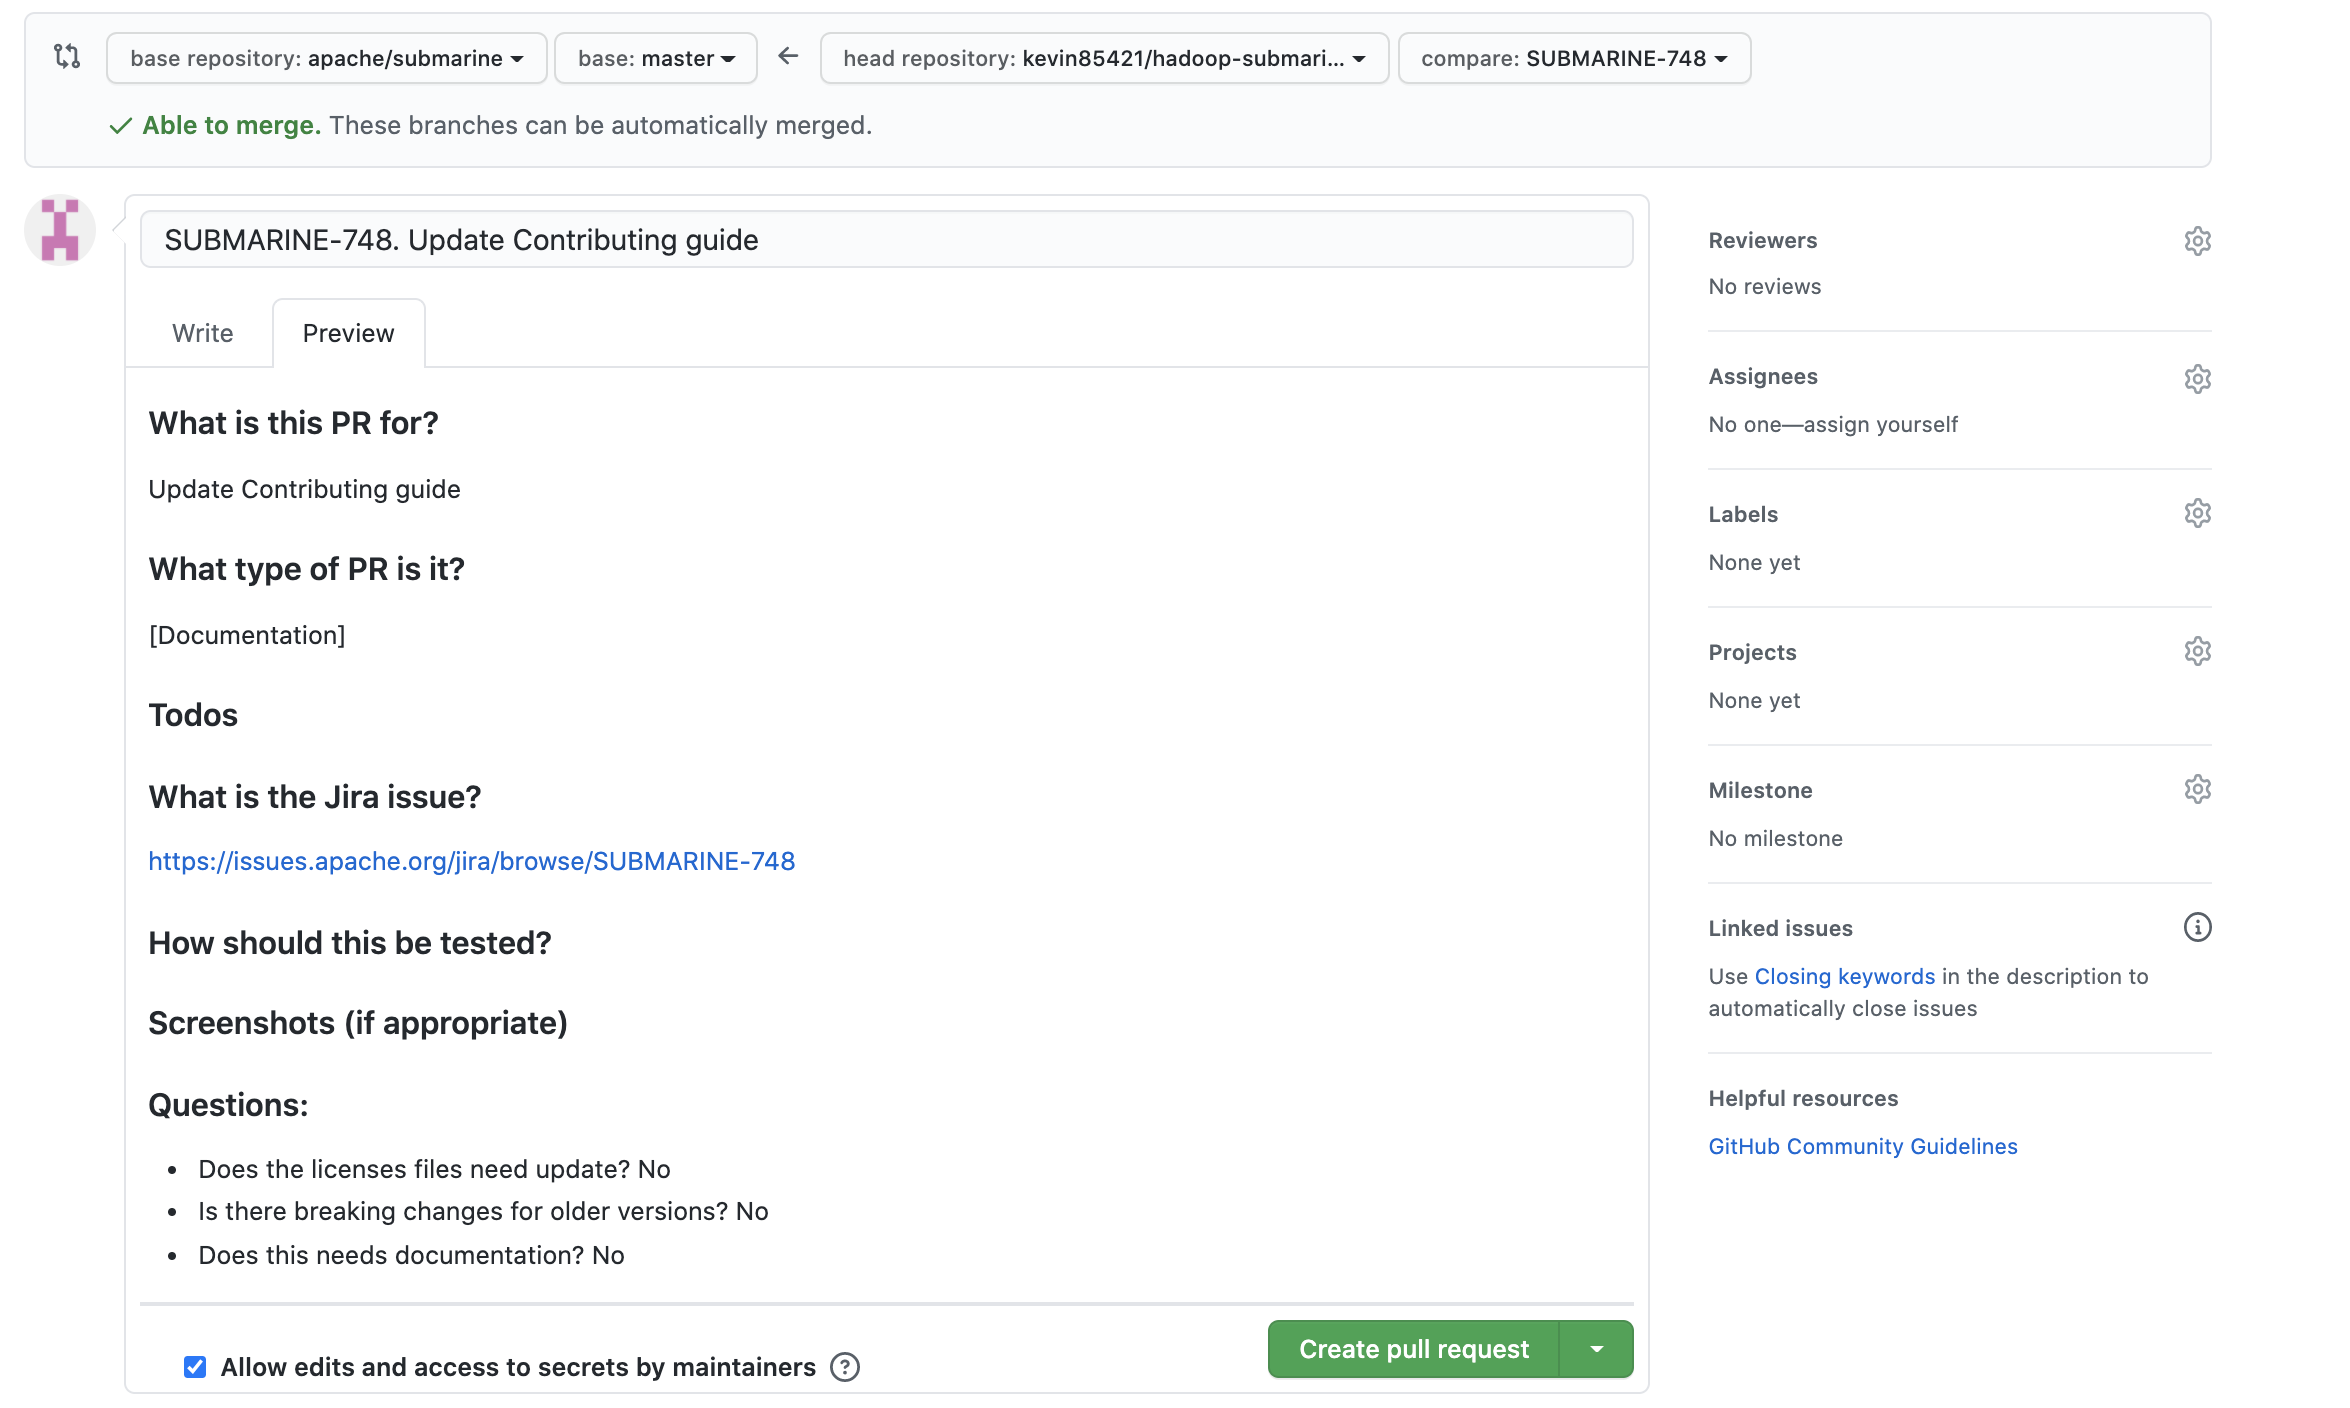The image size is (2350, 1408).
Task: Switch to the Write tab
Action: point(202,333)
